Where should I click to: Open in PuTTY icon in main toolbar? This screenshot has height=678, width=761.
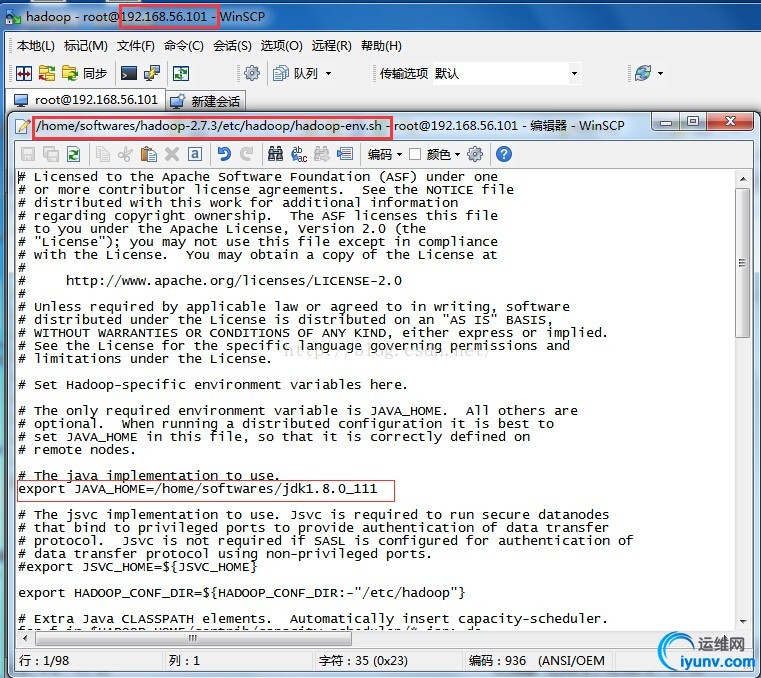(x=152, y=73)
